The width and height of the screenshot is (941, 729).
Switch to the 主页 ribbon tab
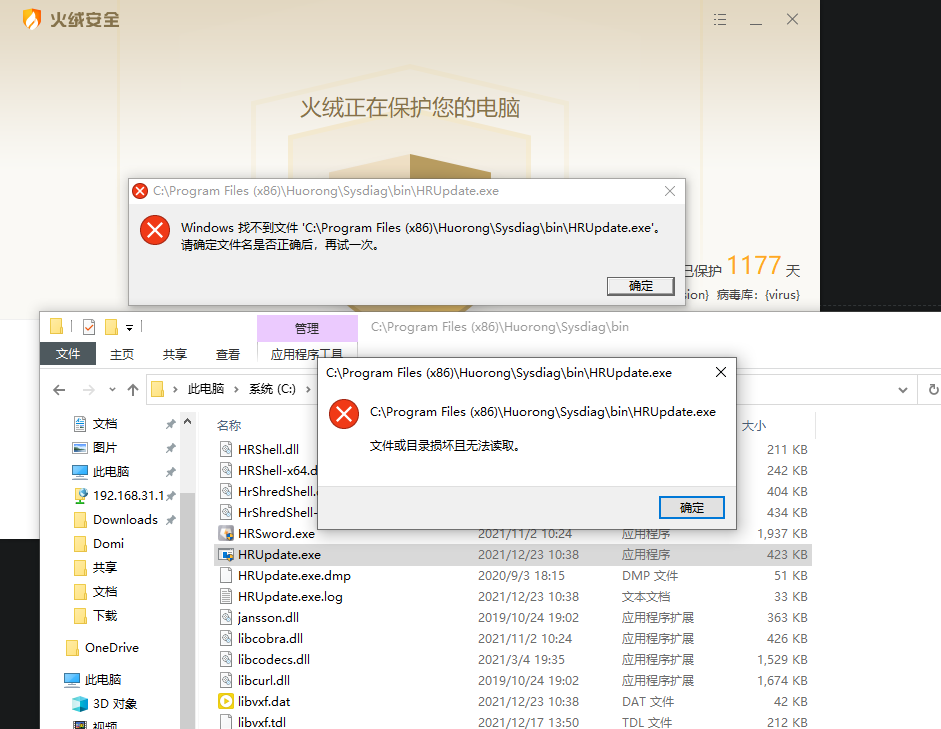click(x=122, y=355)
